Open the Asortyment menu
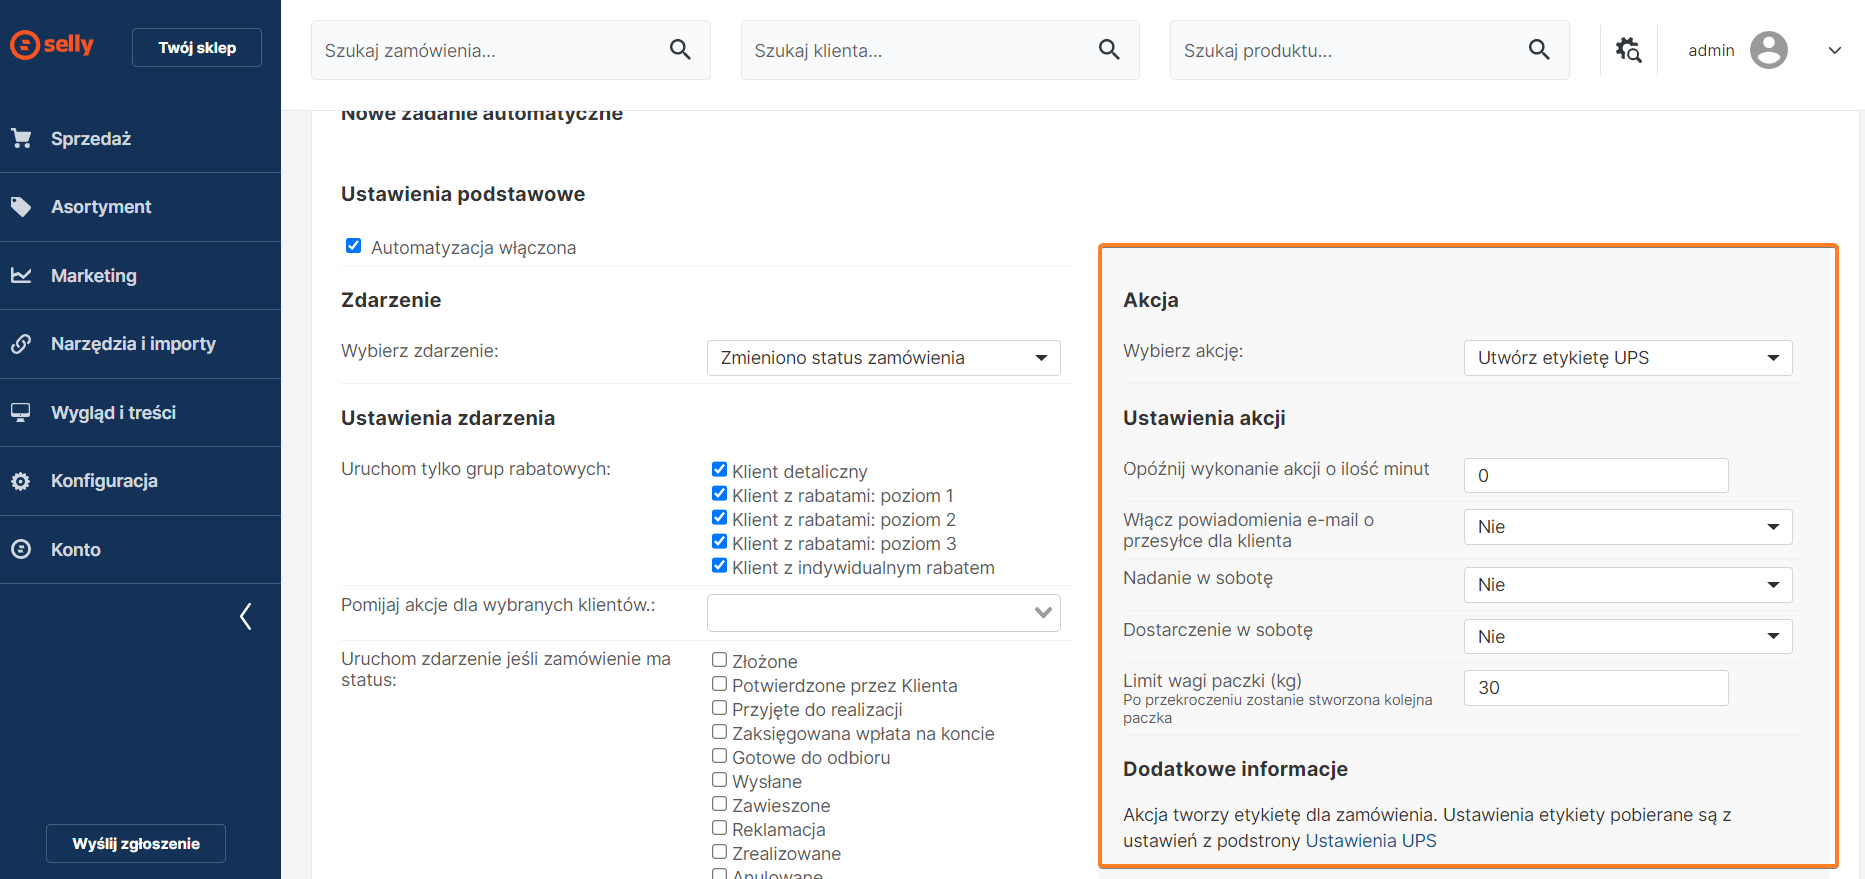 tap(101, 207)
